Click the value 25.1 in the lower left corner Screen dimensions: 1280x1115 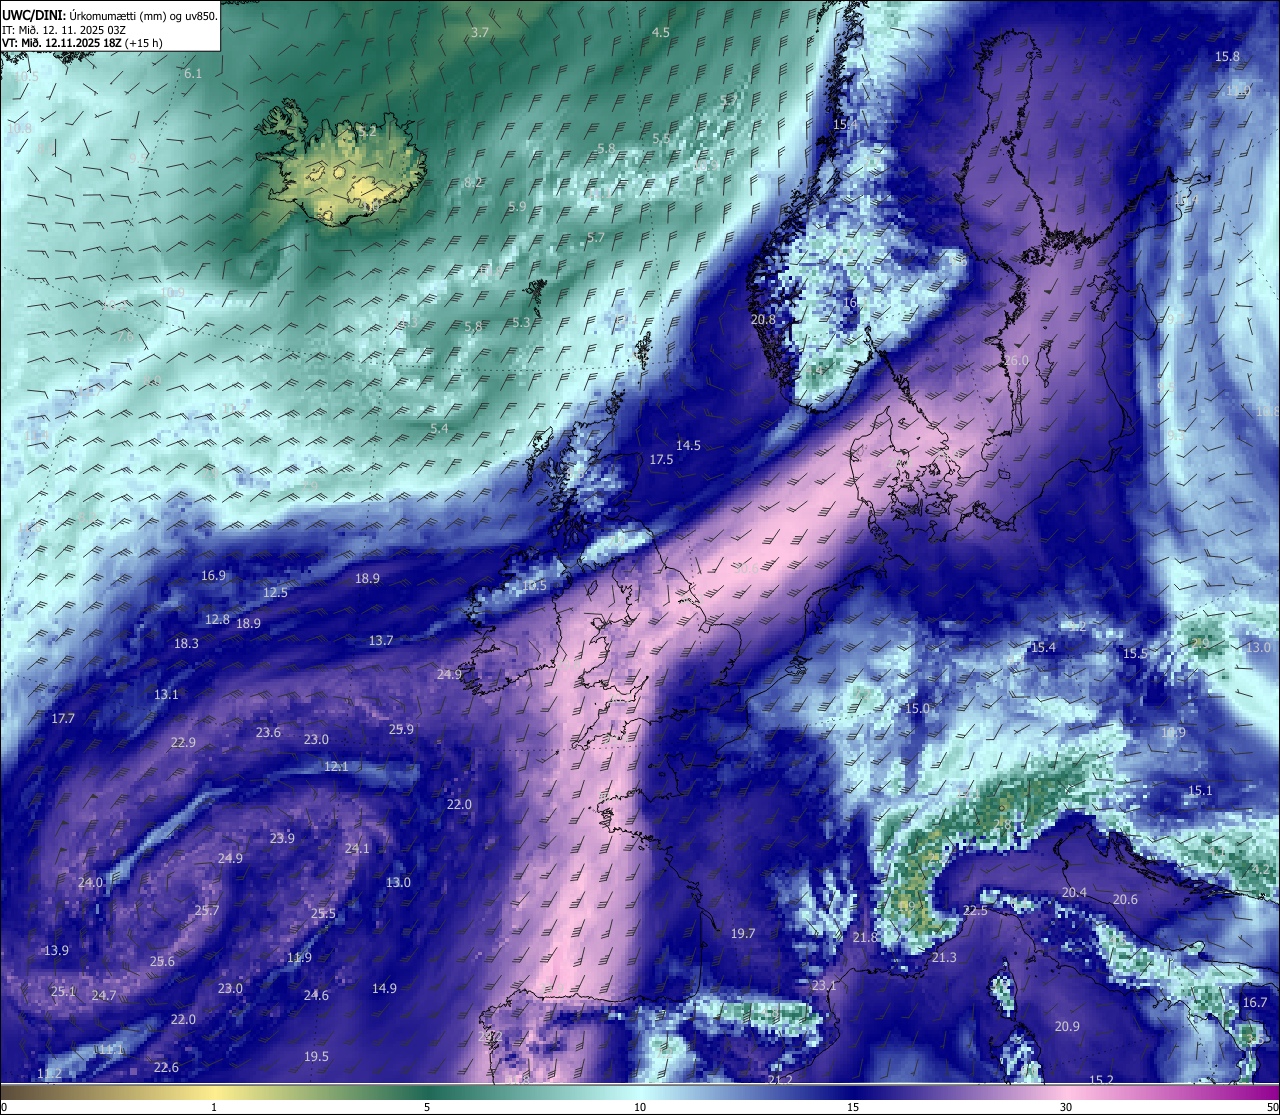pyautogui.click(x=63, y=991)
